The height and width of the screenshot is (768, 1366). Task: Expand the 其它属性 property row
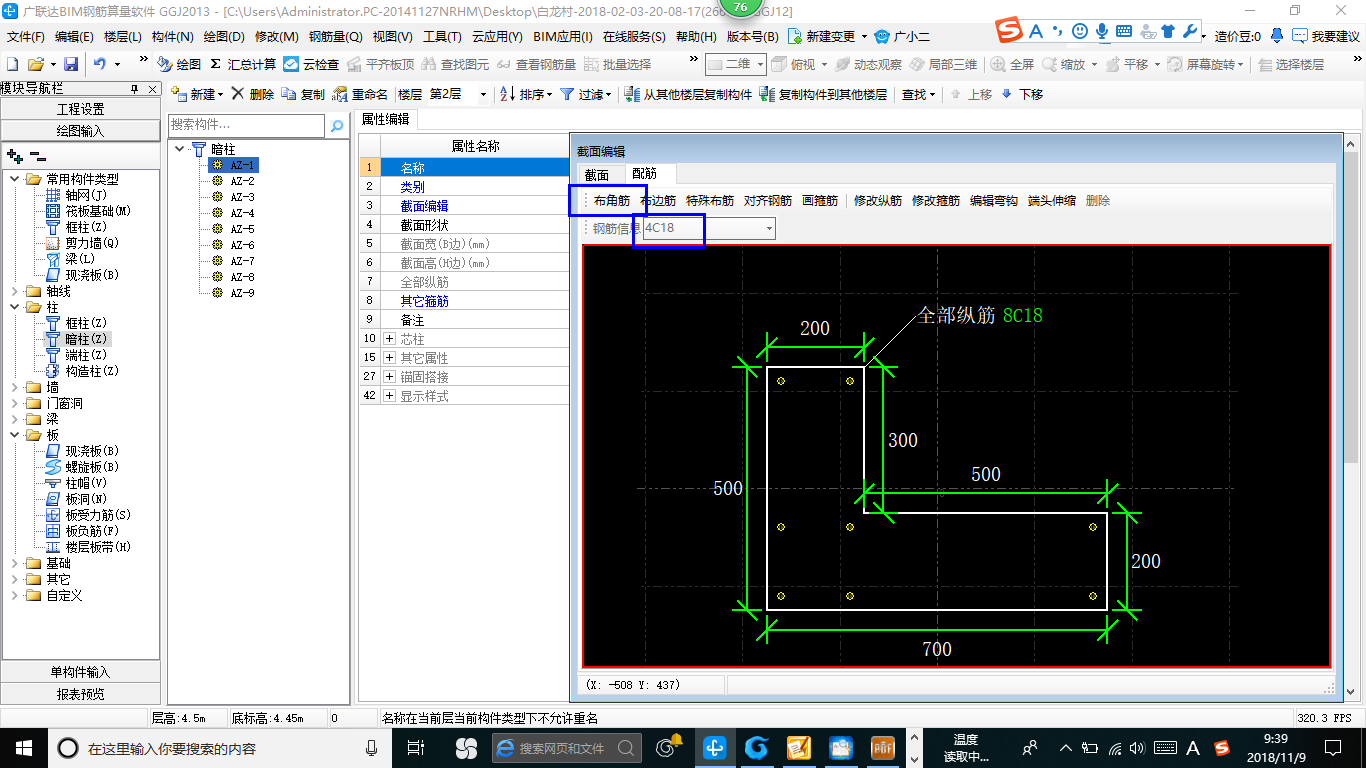coord(390,358)
